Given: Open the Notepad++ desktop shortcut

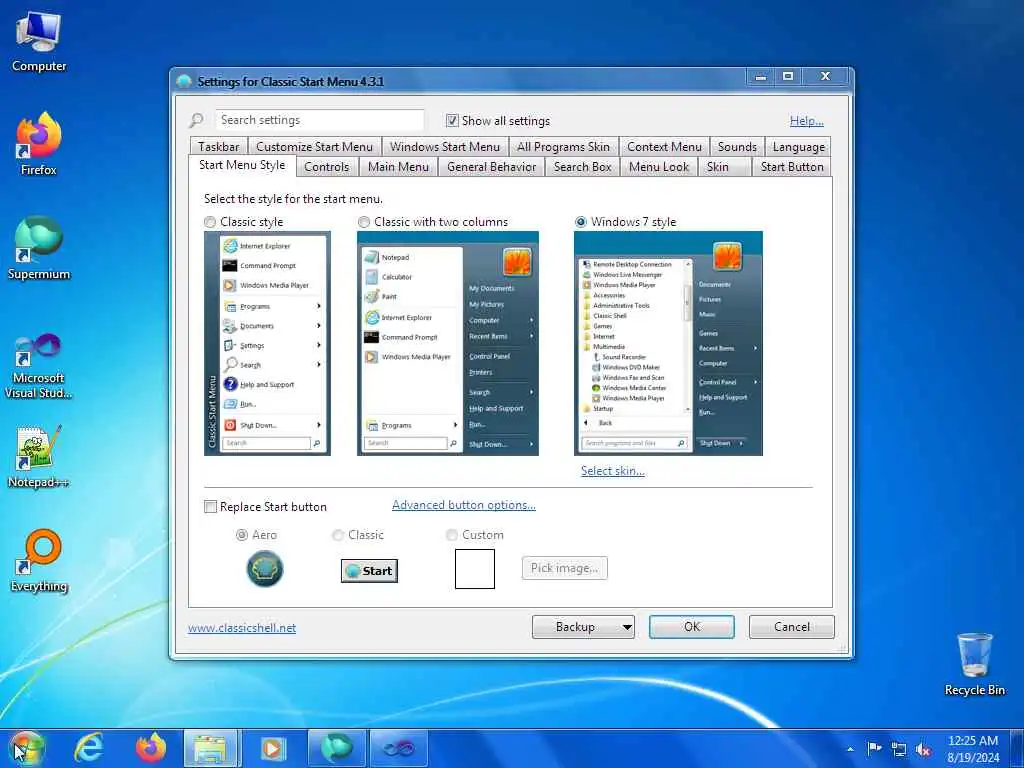Looking at the screenshot, I should [39, 457].
